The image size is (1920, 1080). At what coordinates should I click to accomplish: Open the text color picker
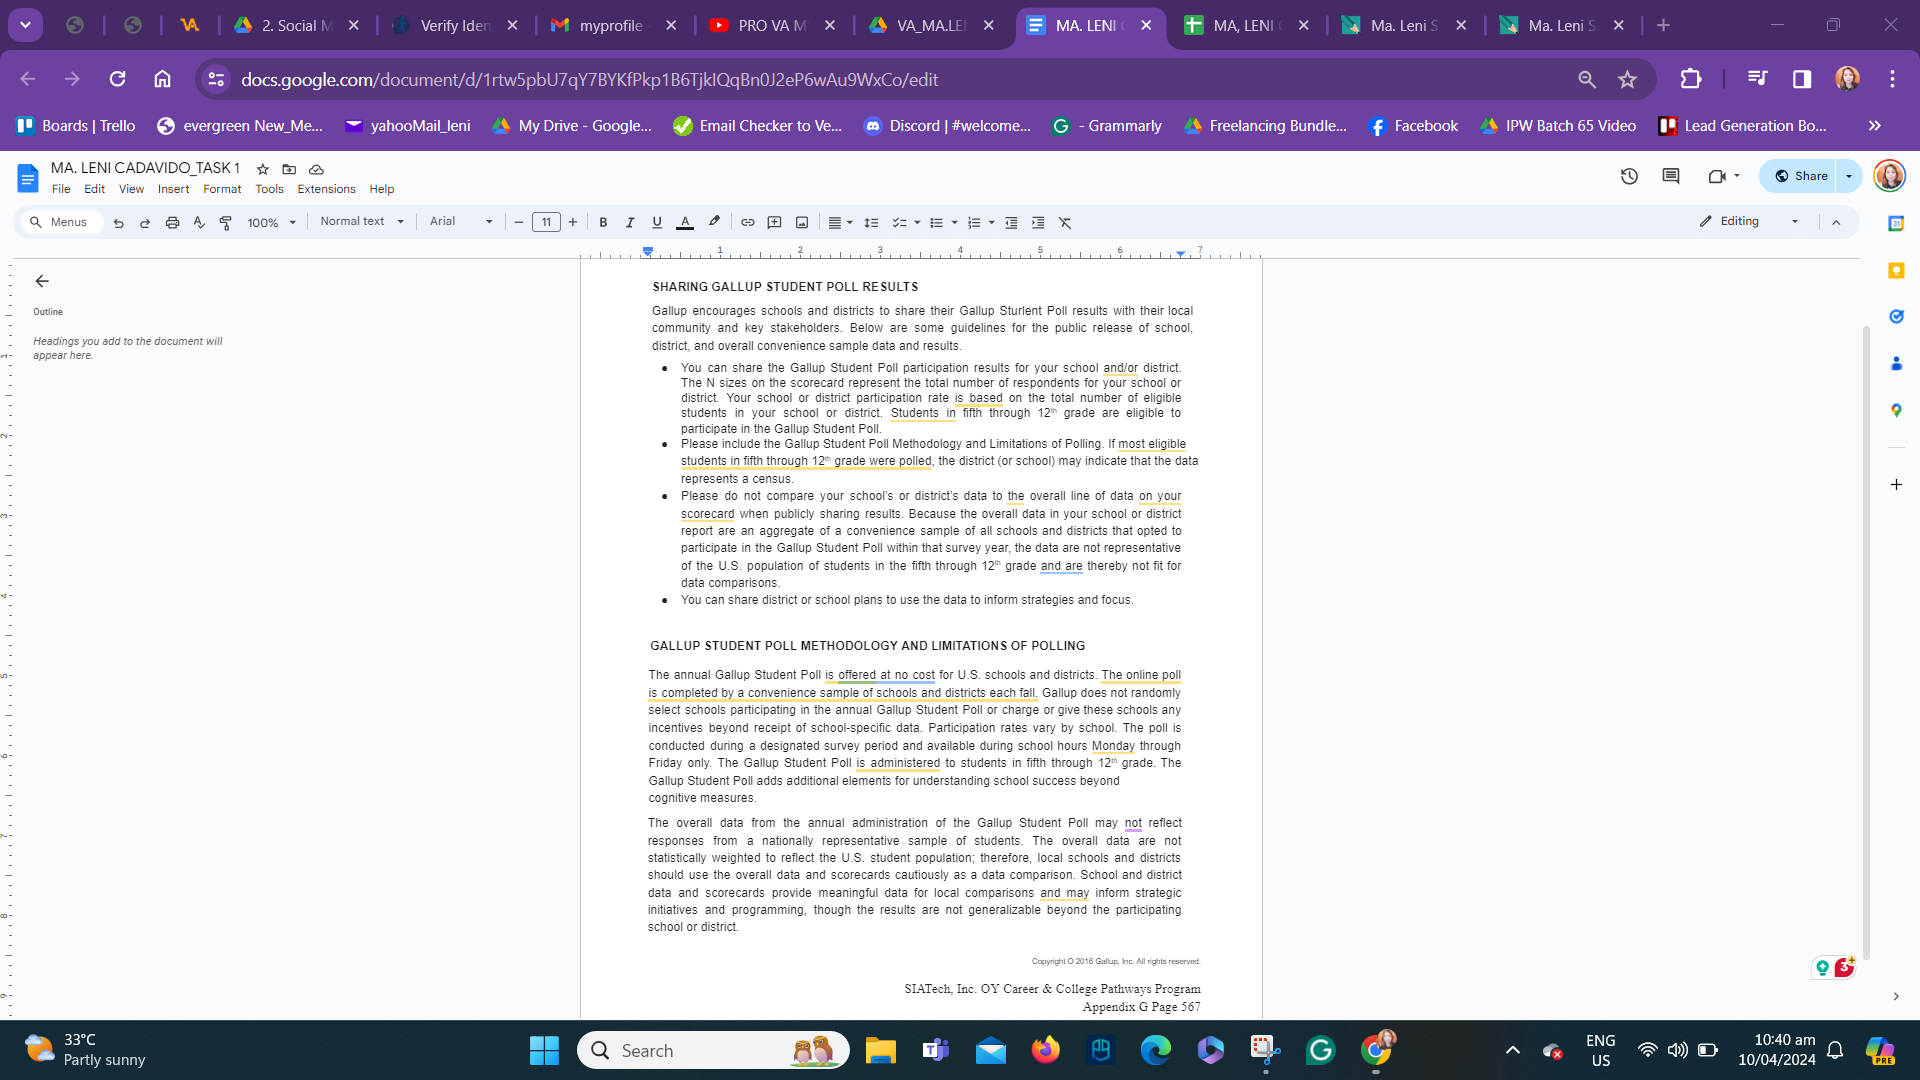coord(685,222)
